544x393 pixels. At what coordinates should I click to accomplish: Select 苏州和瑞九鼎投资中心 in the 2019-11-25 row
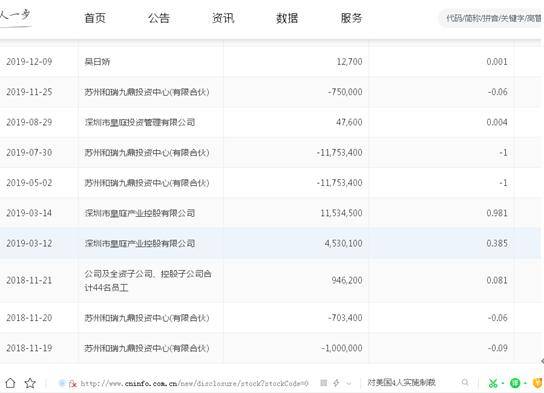point(147,92)
